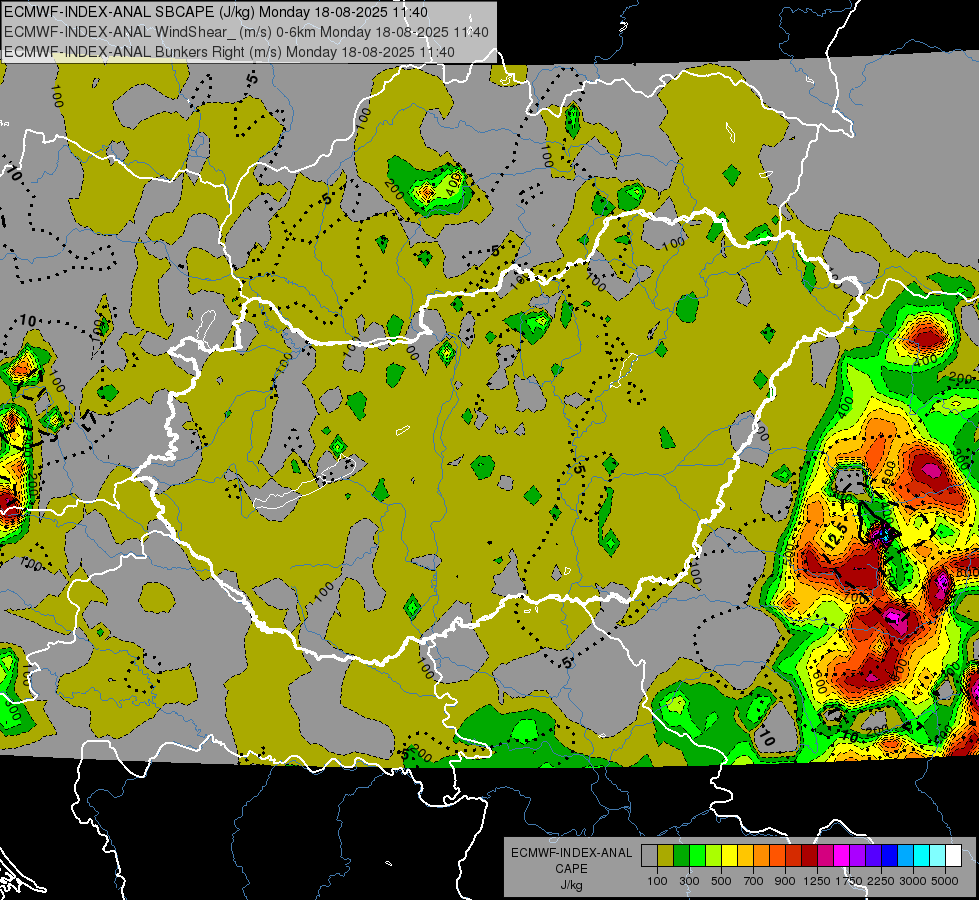Screen dimensions: 979x900
Task: Click the grey swatch in the CAPE legend
Action: [649, 856]
